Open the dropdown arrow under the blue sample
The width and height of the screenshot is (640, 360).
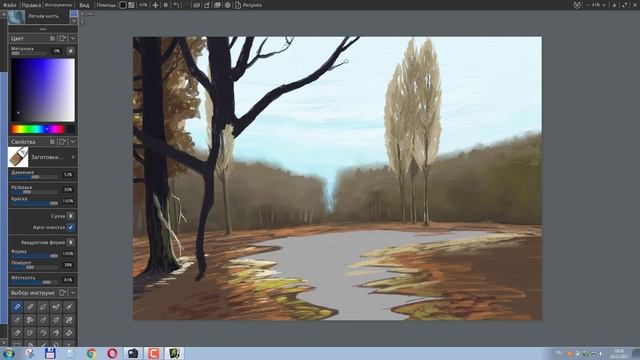point(74,21)
